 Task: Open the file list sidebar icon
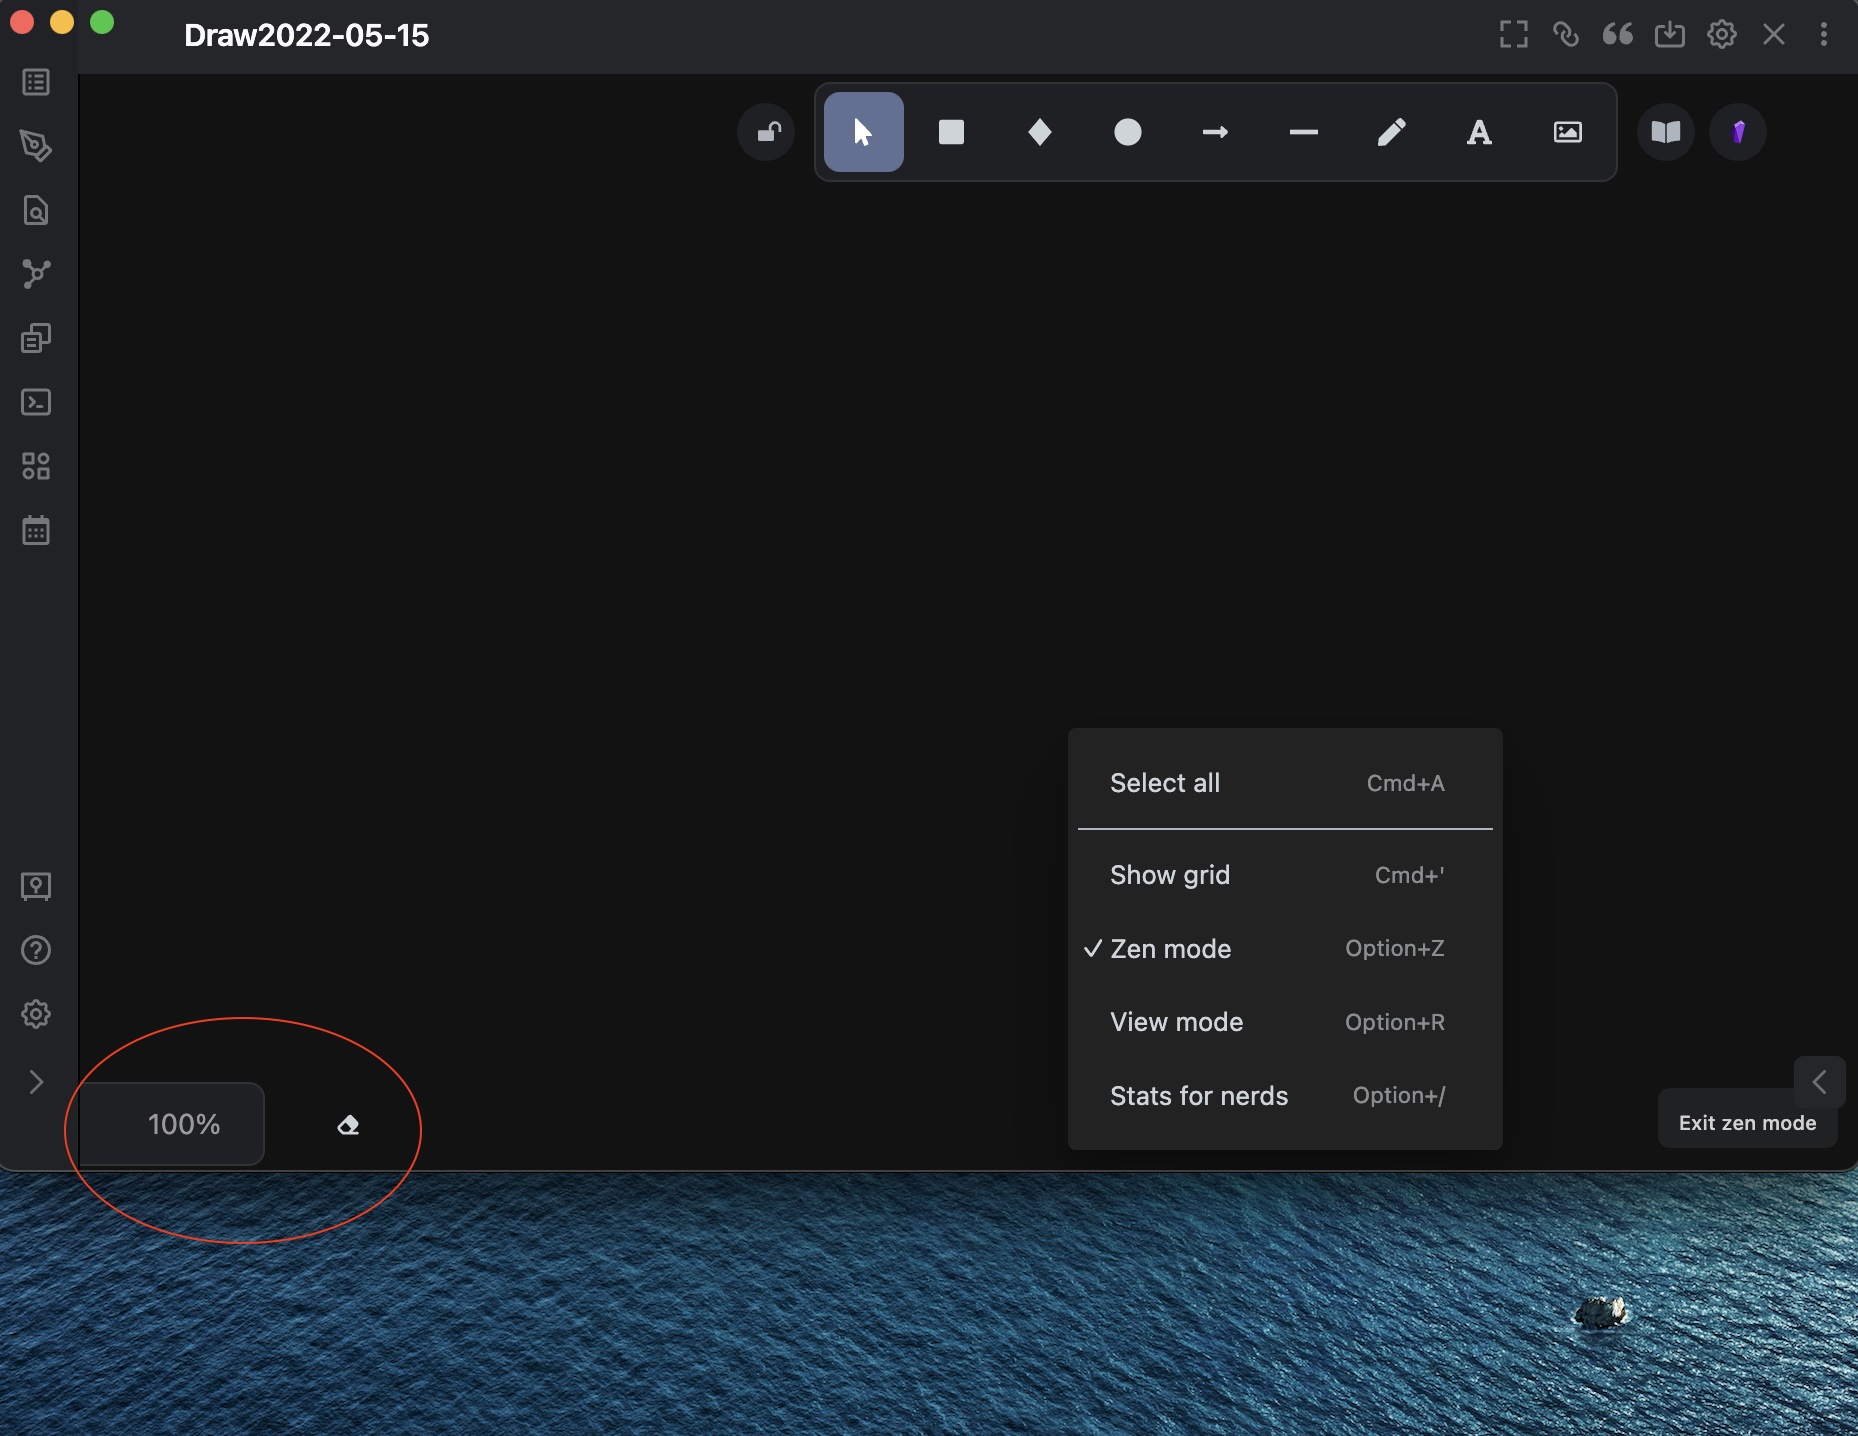pyautogui.click(x=36, y=82)
